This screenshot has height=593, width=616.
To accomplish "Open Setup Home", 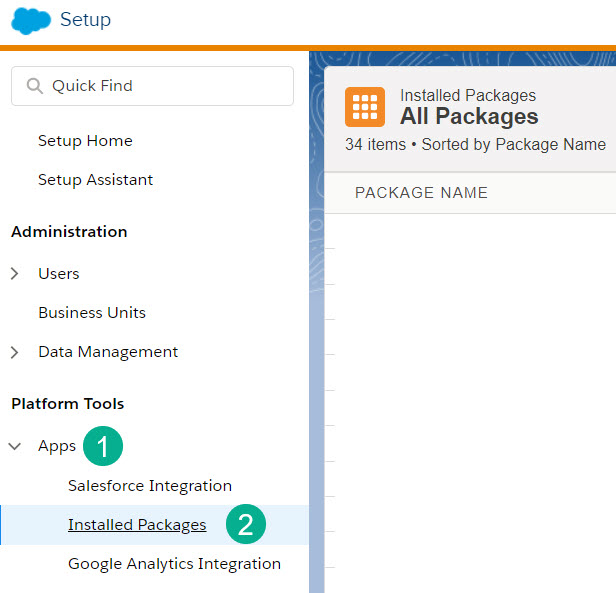I will (x=85, y=141).
